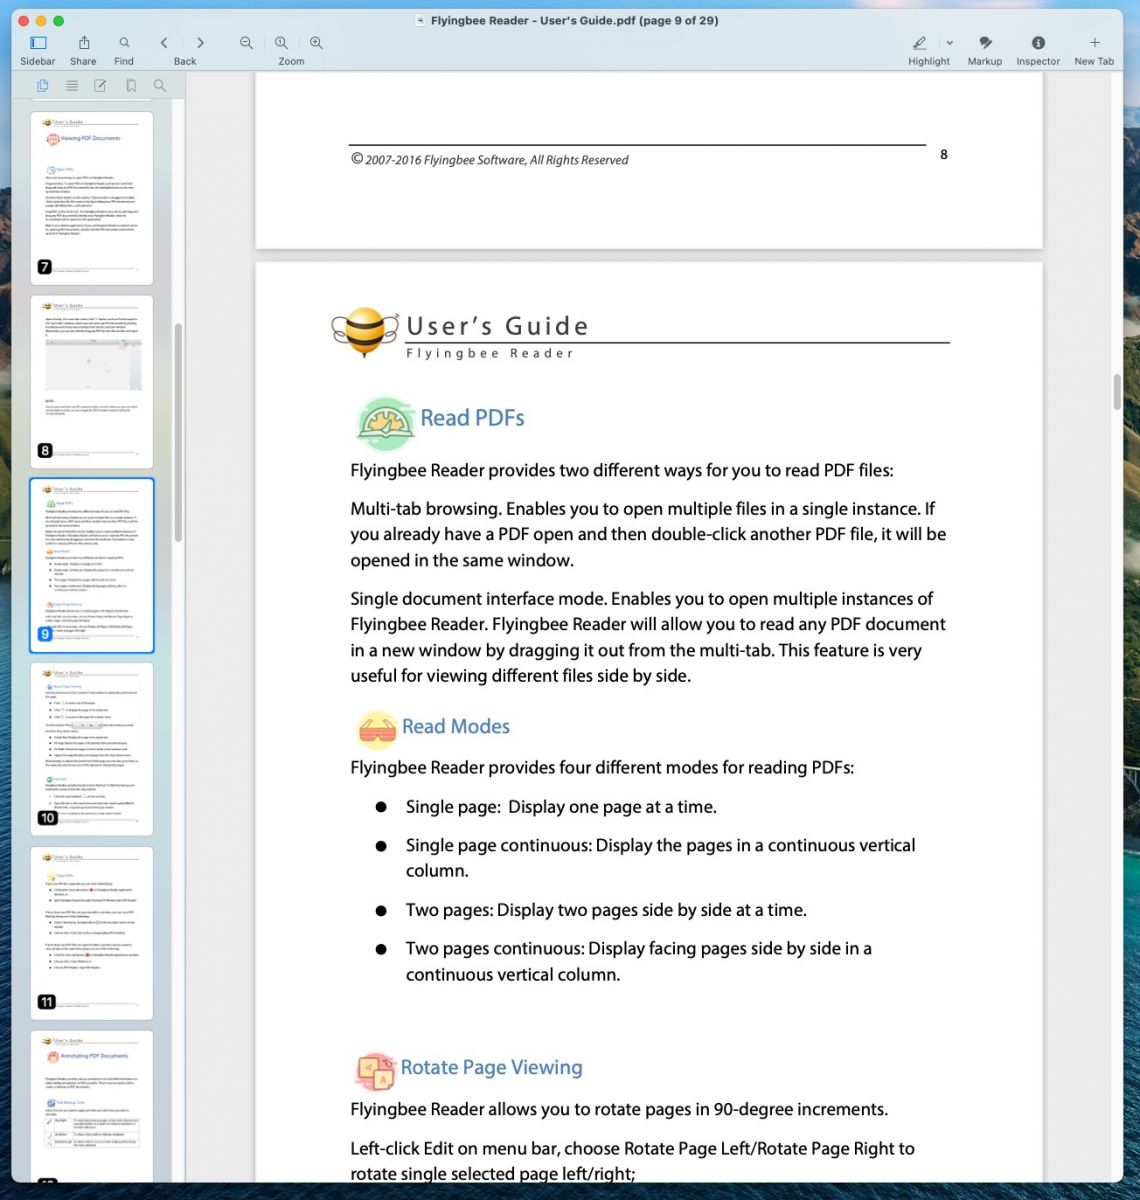The image size is (1140, 1200).
Task: Go back with the left arrow
Action: click(164, 43)
